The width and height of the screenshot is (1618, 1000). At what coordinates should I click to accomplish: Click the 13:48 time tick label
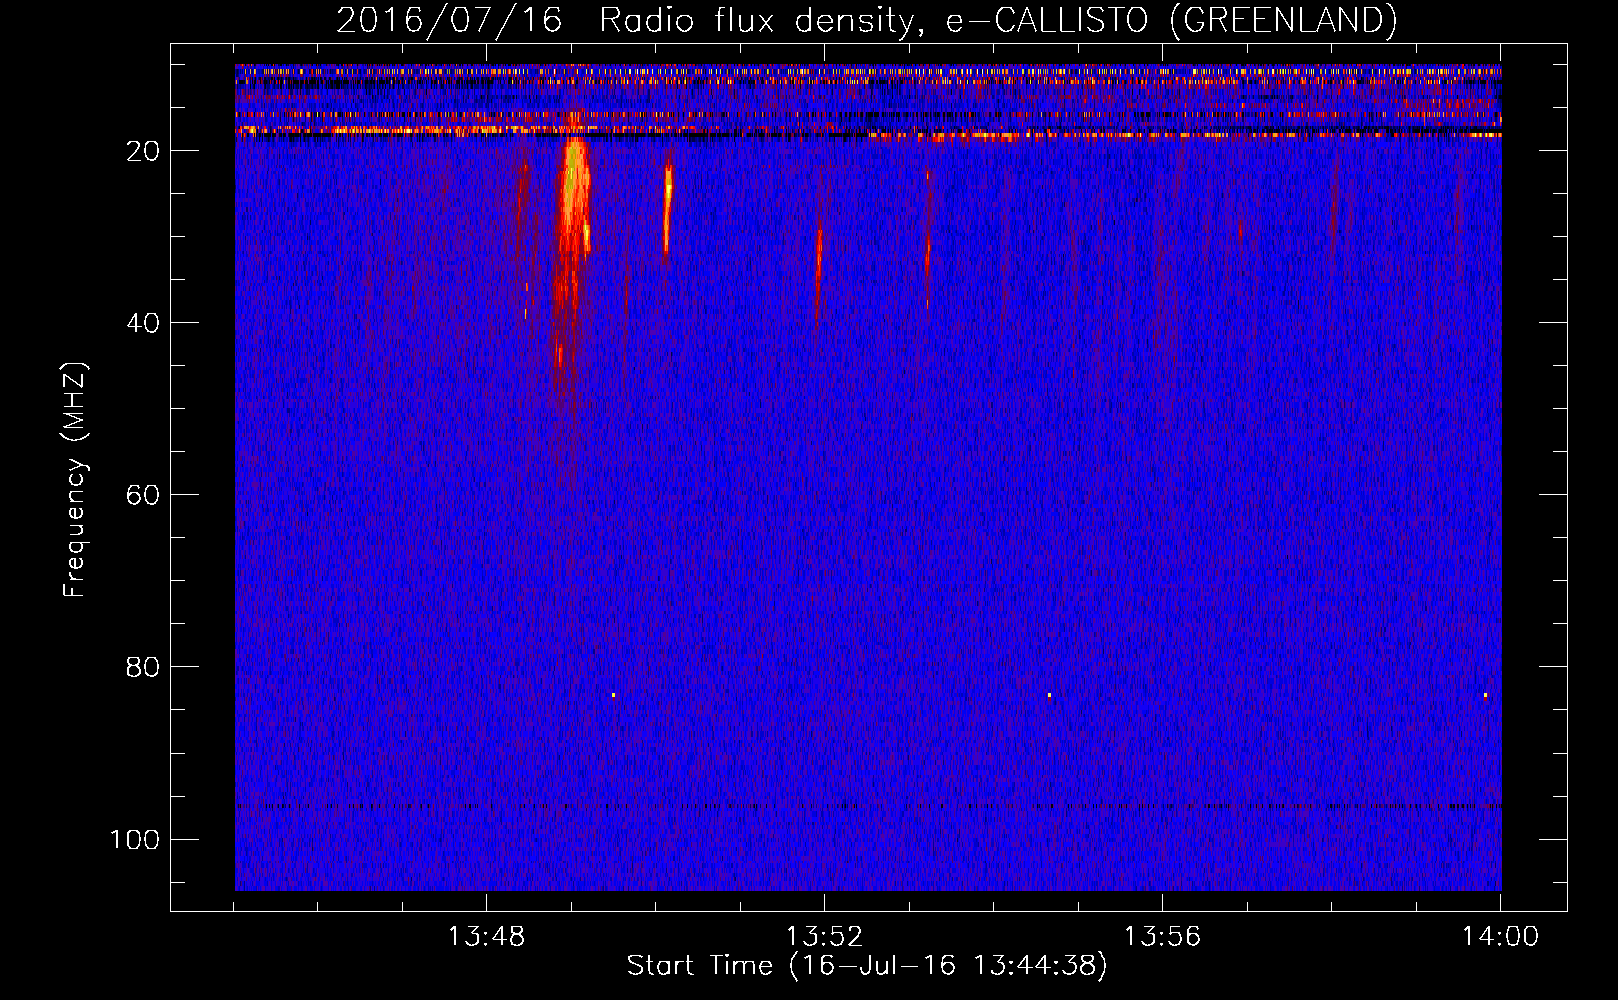[486, 937]
